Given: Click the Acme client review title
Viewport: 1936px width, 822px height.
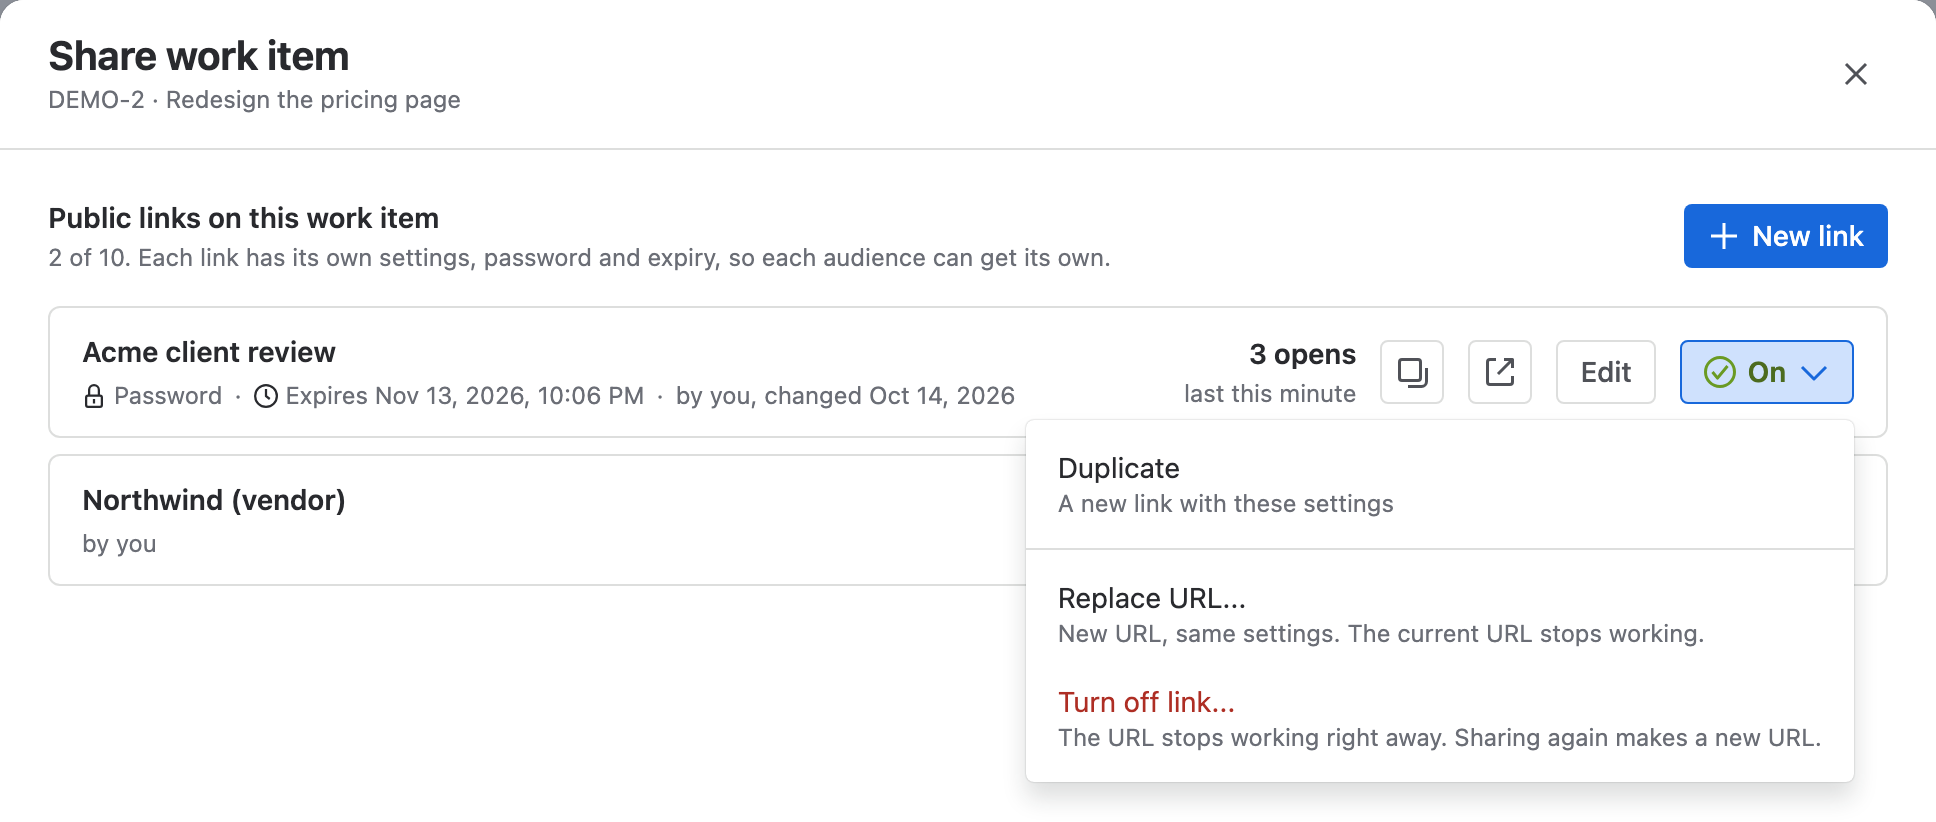Looking at the screenshot, I should [x=209, y=352].
